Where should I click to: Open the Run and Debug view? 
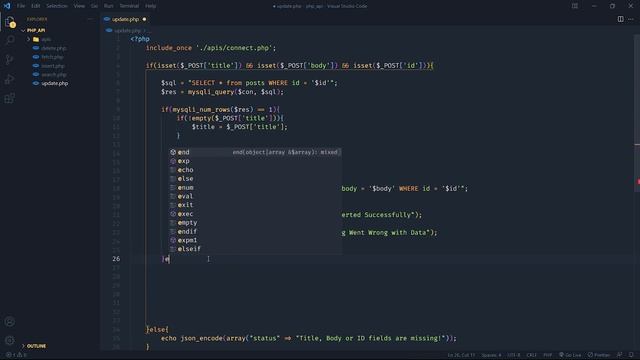pos(10,79)
